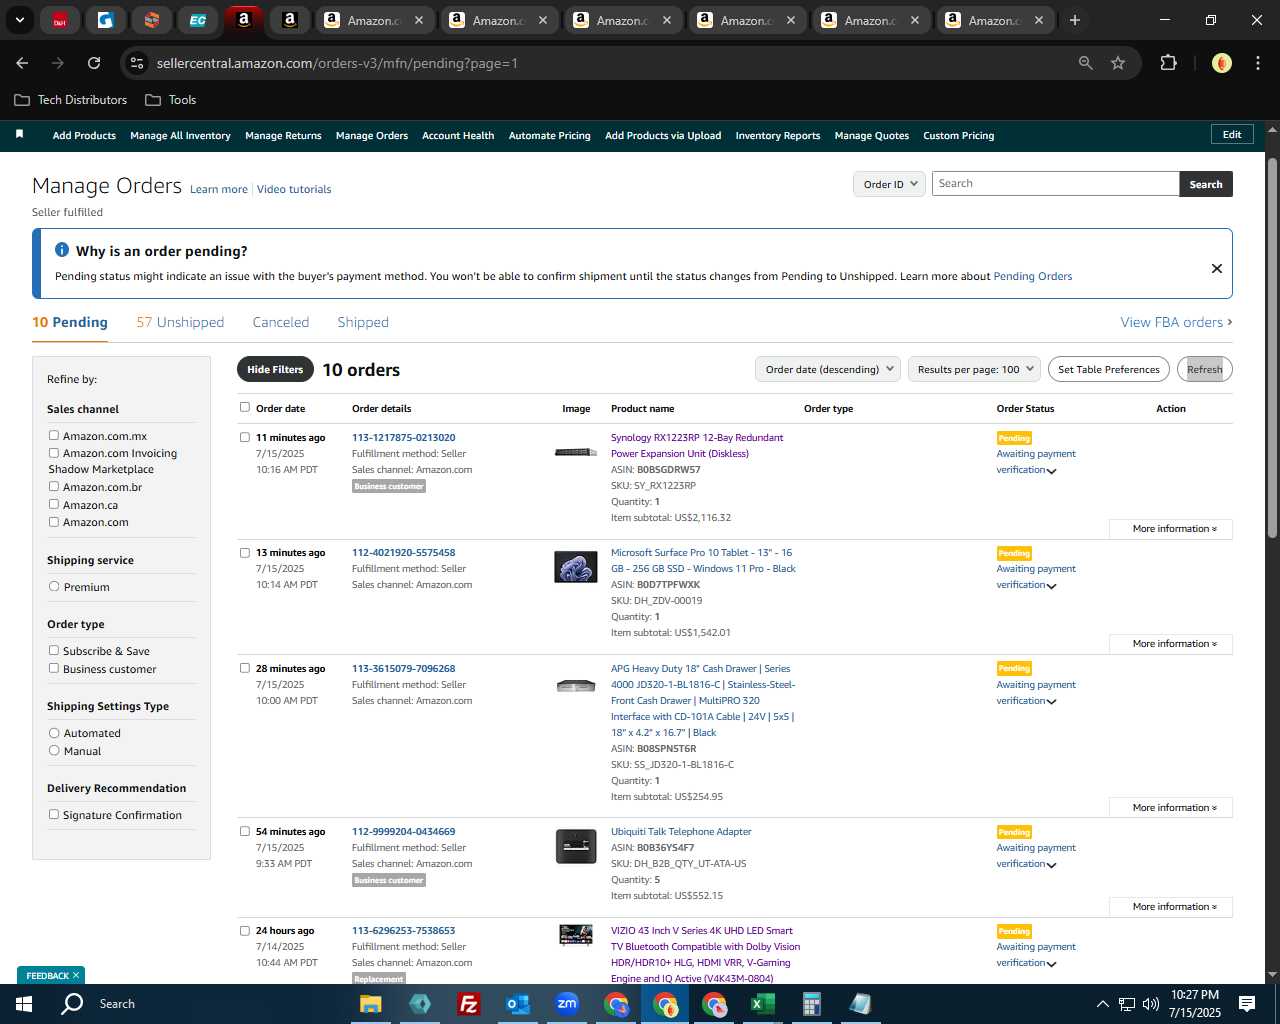
Task: Tick the Amazon.com Invoicing Shadow Marketplace checkbox
Action: [54, 453]
